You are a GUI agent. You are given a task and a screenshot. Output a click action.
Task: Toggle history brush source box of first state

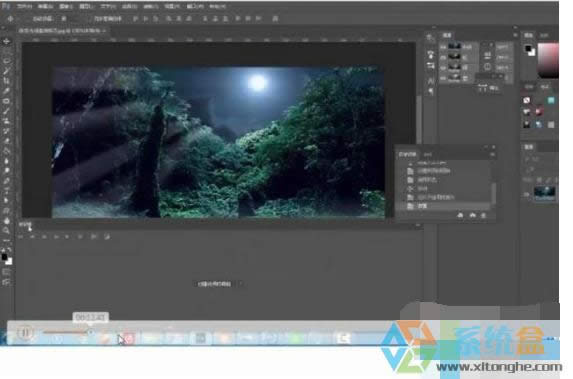pyautogui.click(x=443, y=47)
